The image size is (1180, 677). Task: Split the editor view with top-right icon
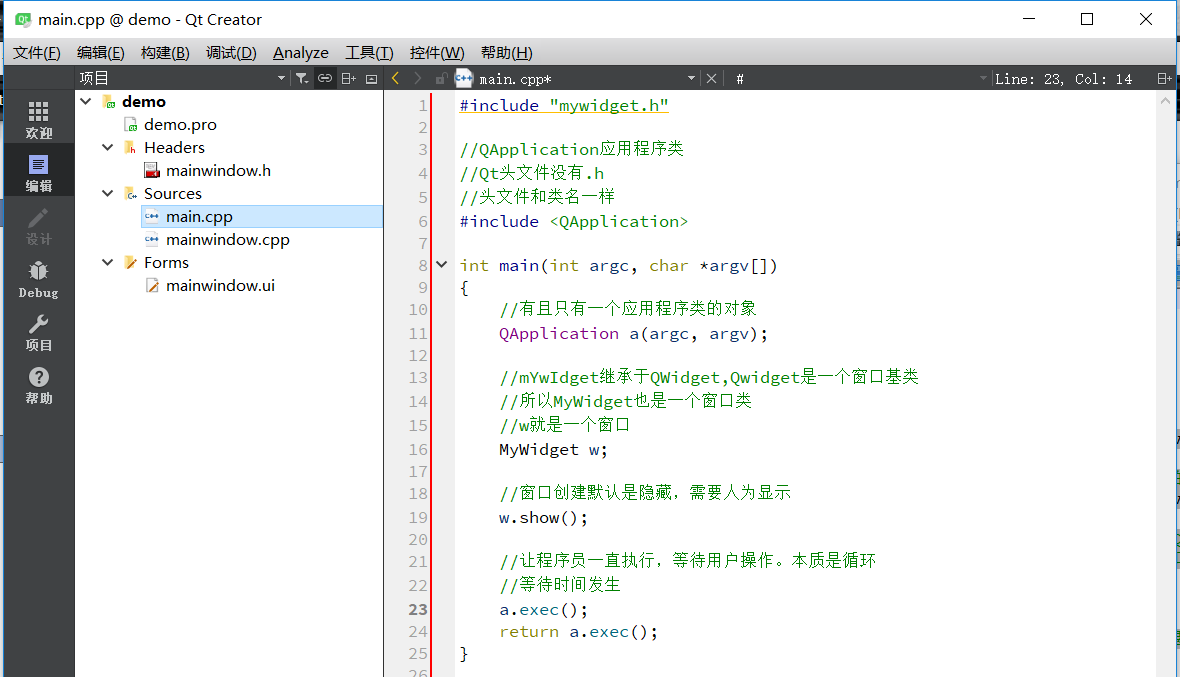pyautogui.click(x=1163, y=78)
